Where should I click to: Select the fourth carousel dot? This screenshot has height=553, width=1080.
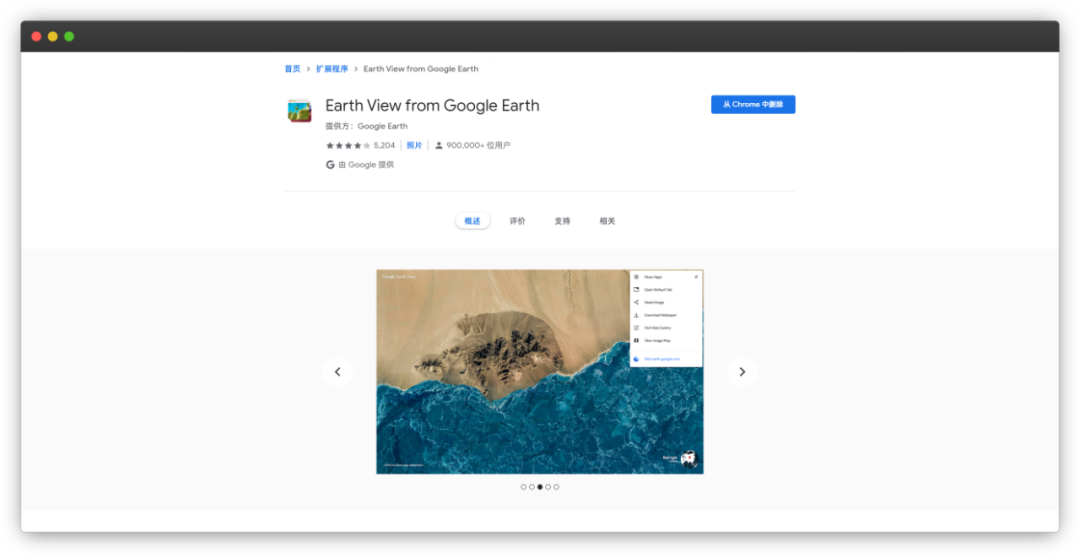tap(548, 487)
